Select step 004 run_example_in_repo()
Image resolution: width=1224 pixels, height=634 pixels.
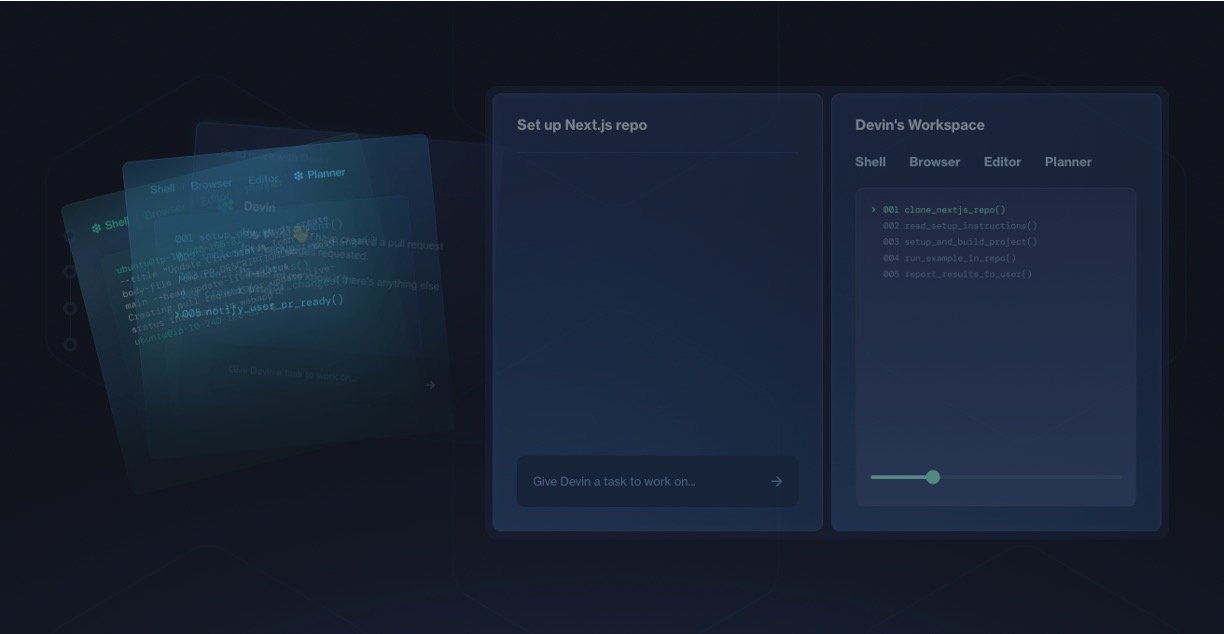coord(949,258)
